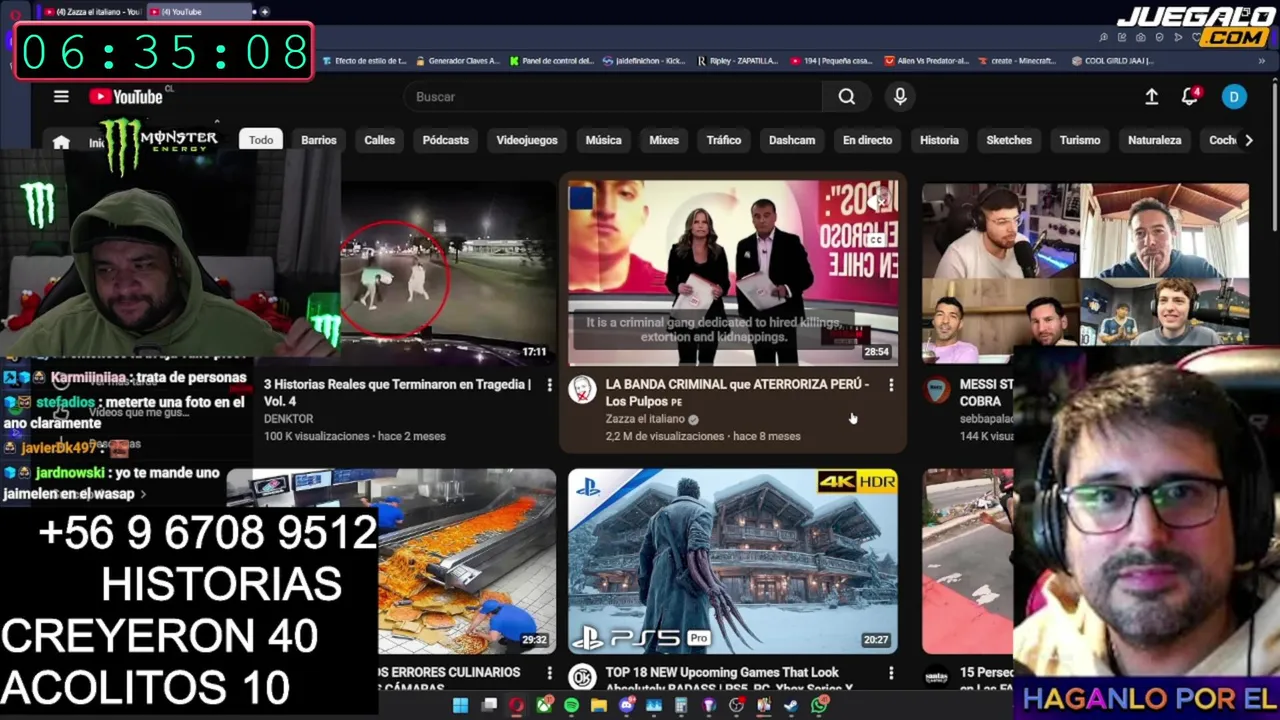Image resolution: width=1280 pixels, height=720 pixels.
Task: Open 3 Historias Reales que Terminaron title
Action: pos(397,392)
